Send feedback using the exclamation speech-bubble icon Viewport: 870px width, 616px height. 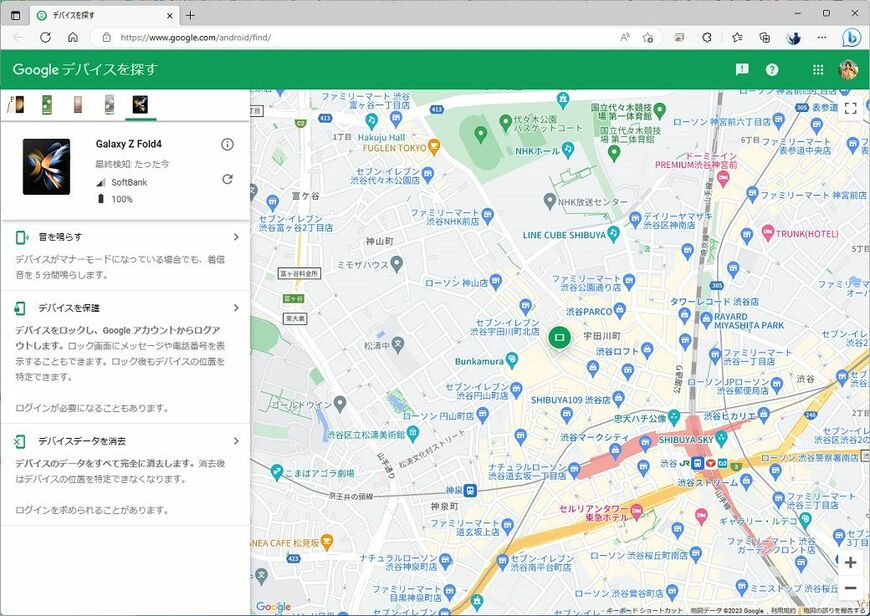[741, 70]
